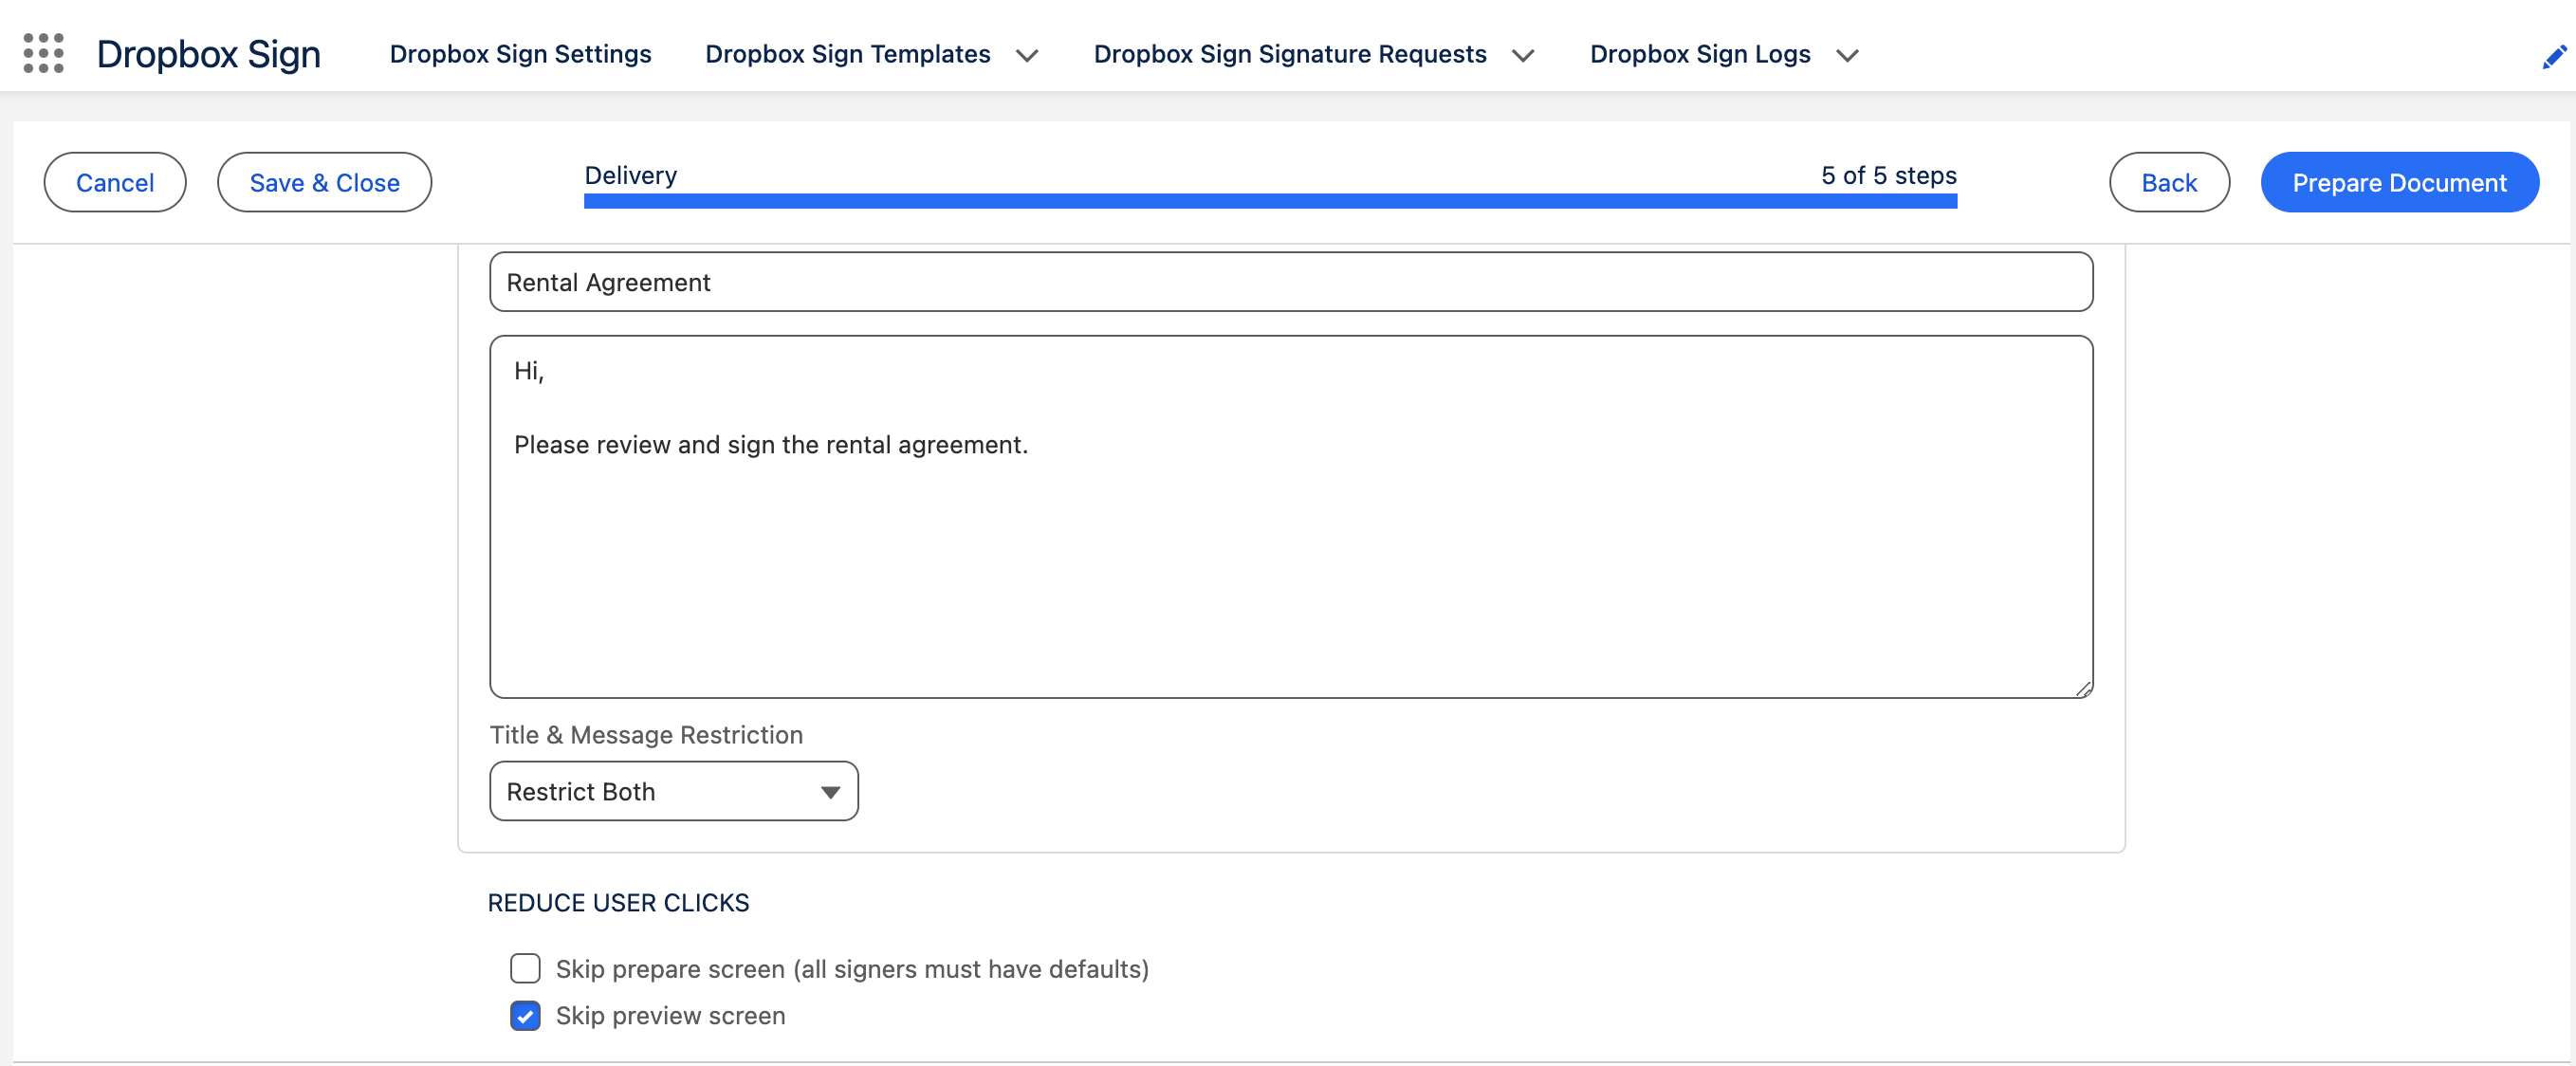
Task: Uncheck Skip preview screen checkbox
Action: point(525,1014)
